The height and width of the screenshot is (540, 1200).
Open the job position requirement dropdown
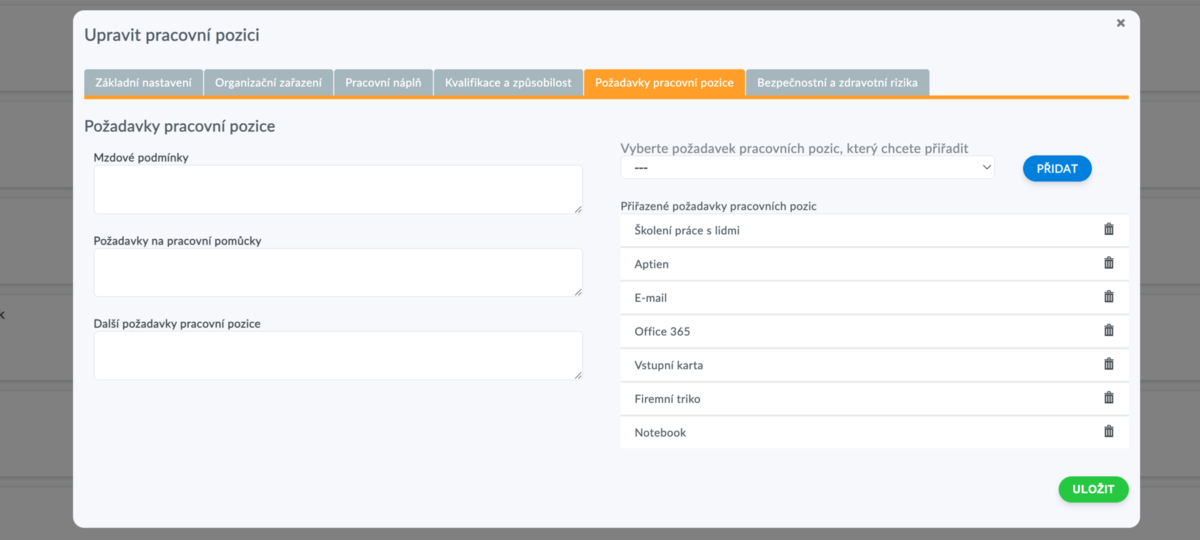pos(808,168)
